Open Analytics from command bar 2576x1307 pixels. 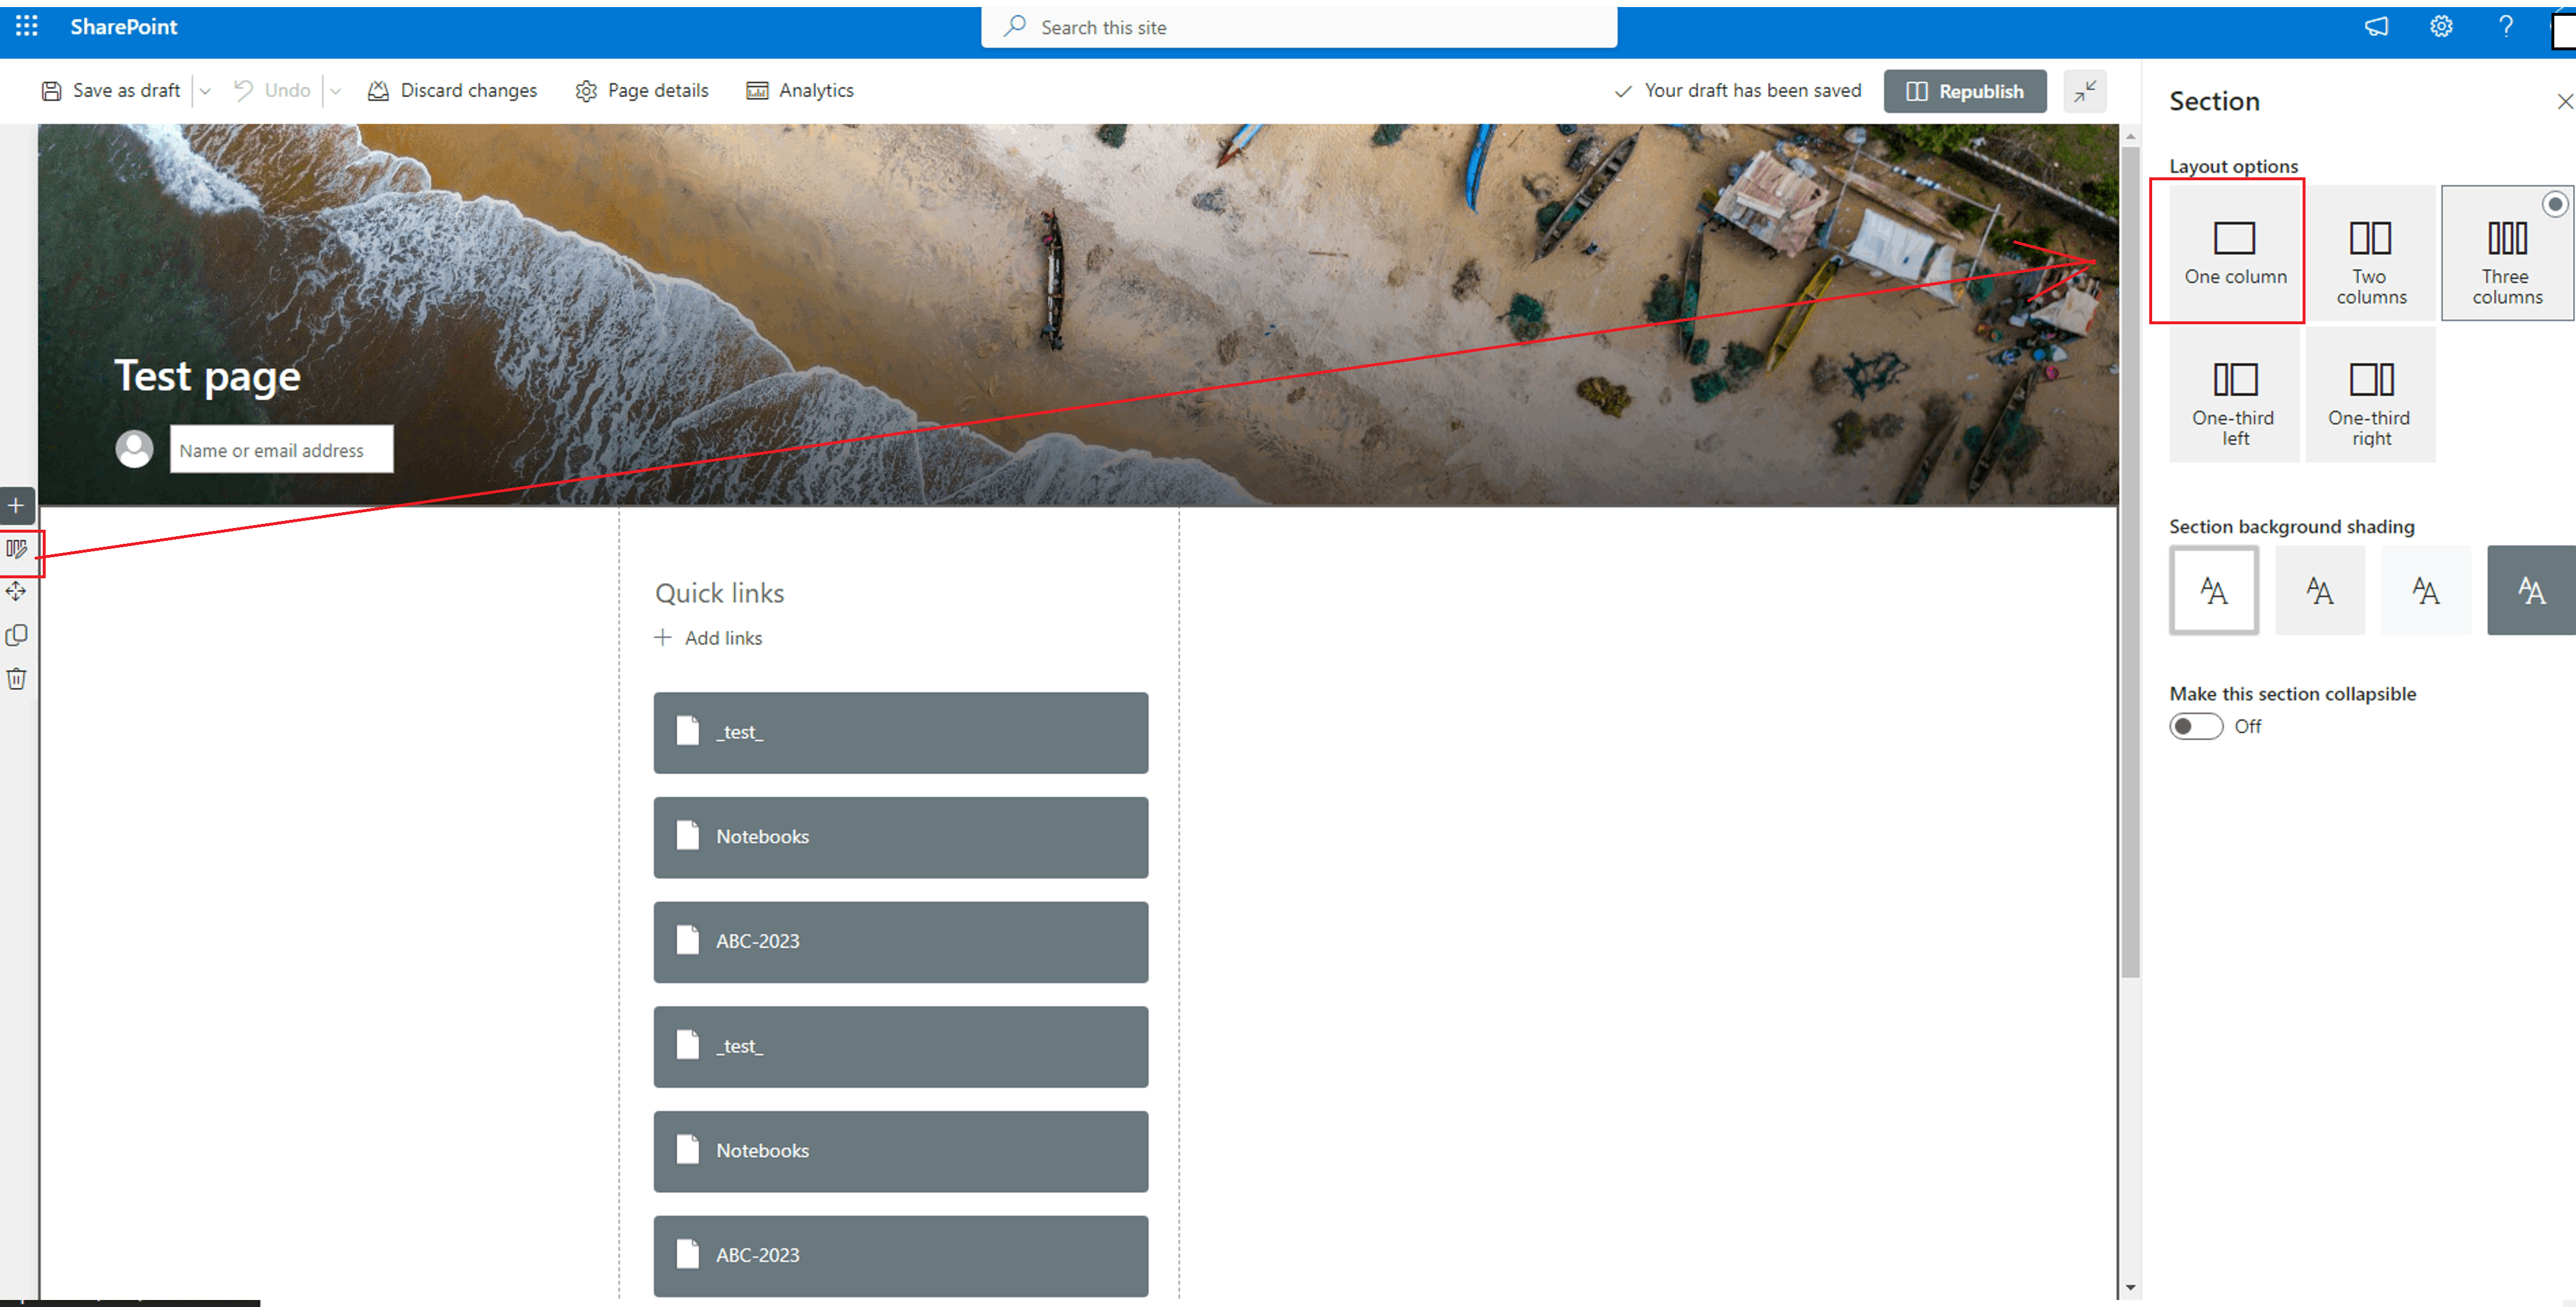click(x=800, y=91)
